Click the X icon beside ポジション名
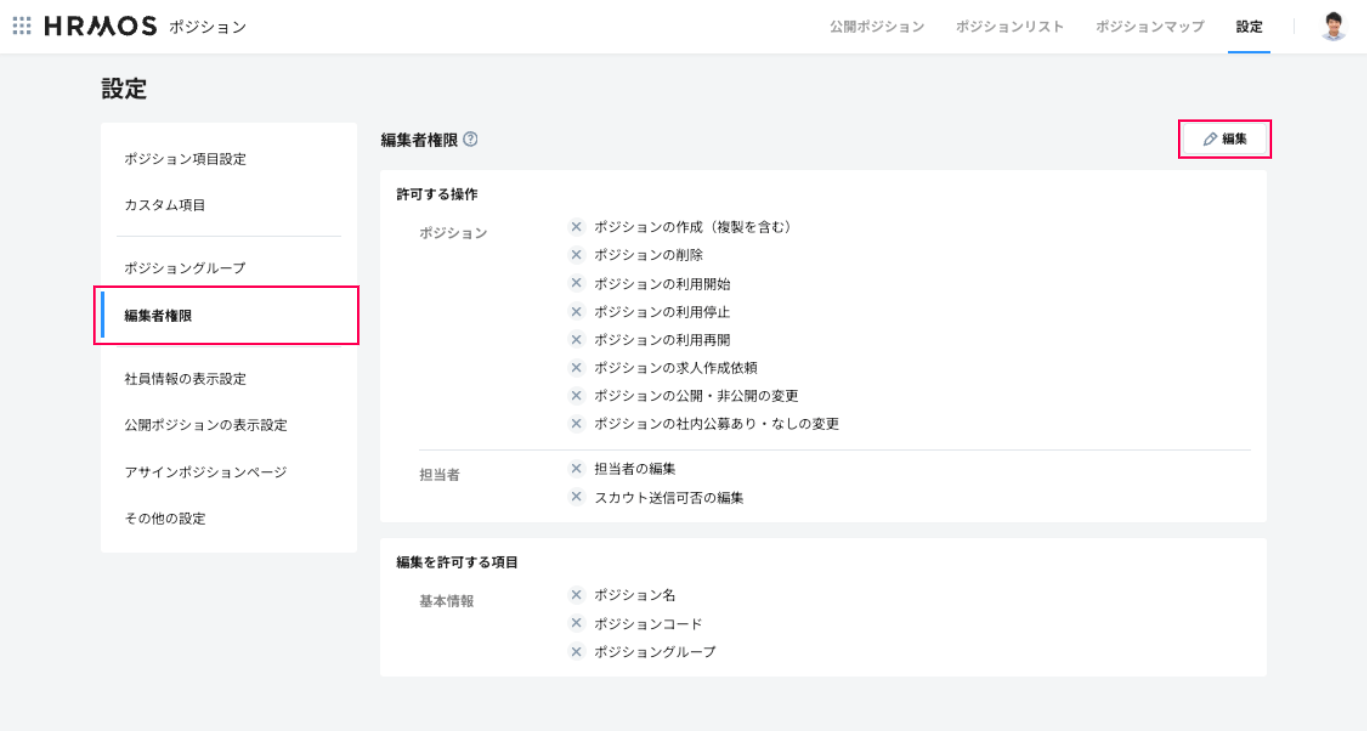Screen dimensions: 1367x731 click(x=576, y=595)
